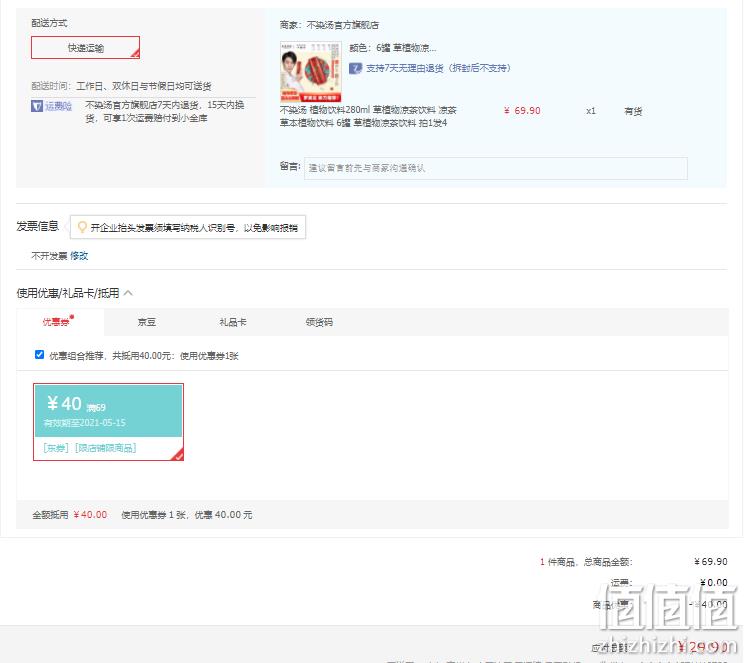Switch to the 礼品卡 tab

click(x=232, y=322)
